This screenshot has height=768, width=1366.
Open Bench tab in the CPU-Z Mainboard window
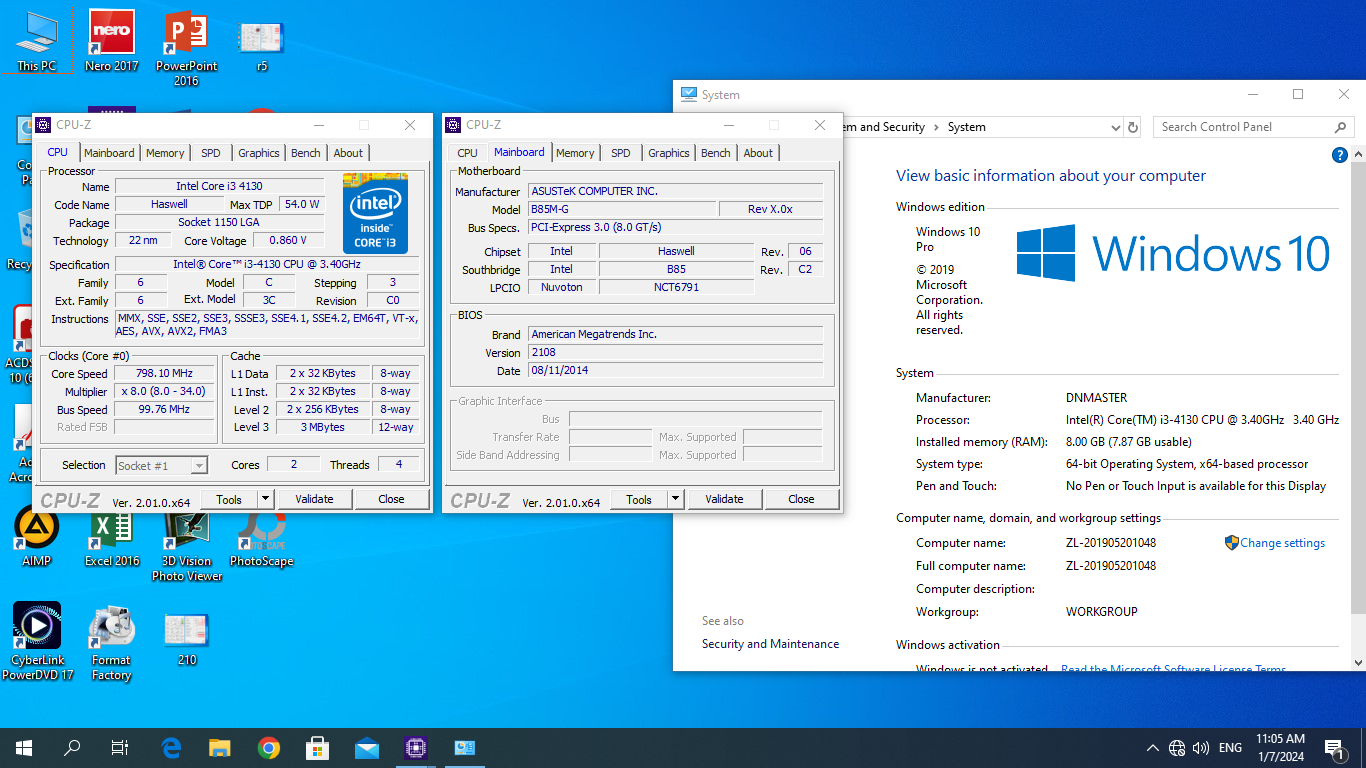tap(716, 153)
